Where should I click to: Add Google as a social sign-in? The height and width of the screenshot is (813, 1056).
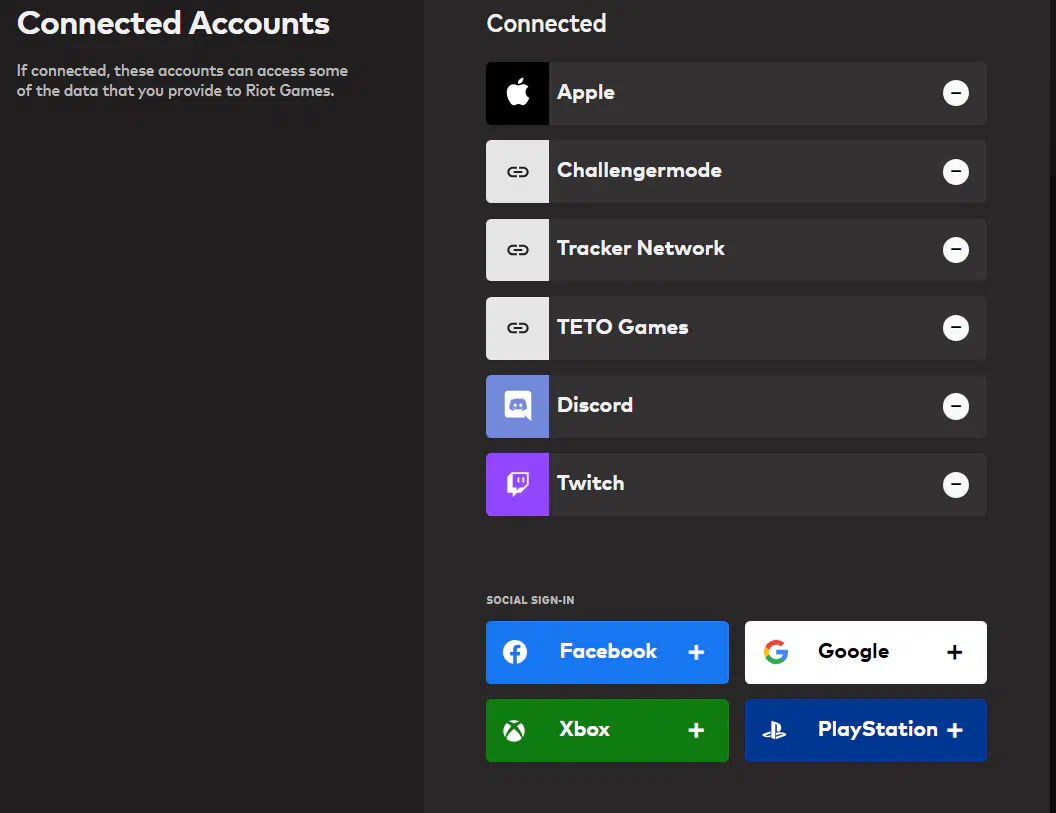865,652
